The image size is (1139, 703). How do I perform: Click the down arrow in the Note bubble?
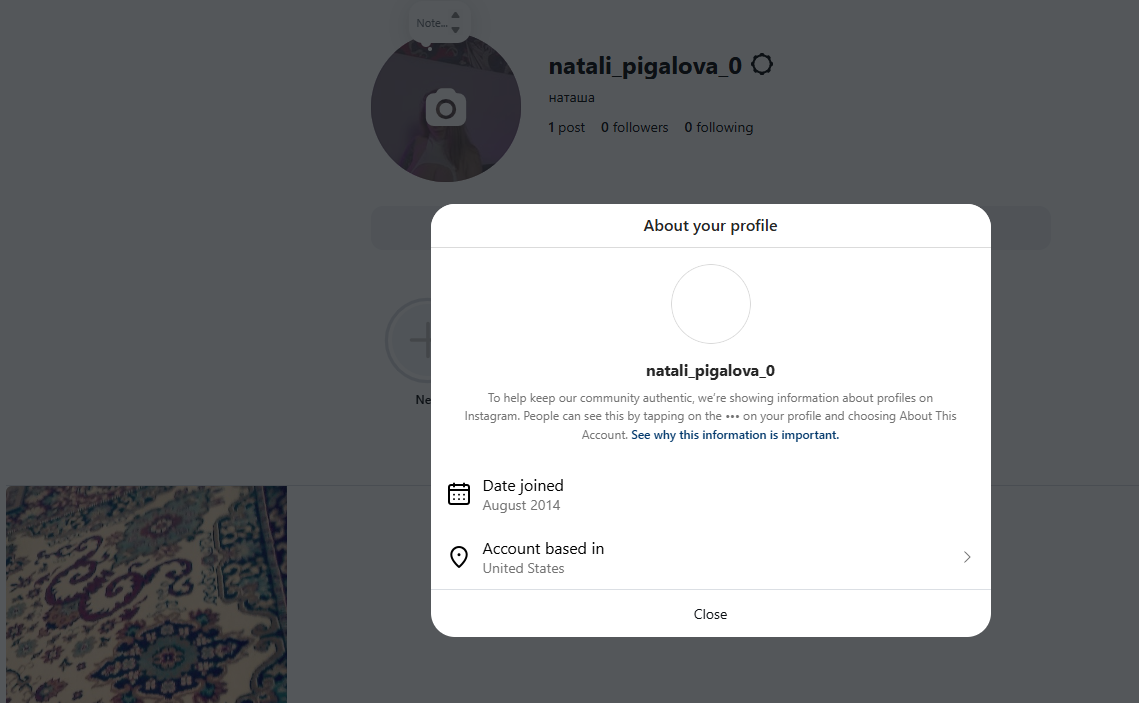(x=455, y=30)
